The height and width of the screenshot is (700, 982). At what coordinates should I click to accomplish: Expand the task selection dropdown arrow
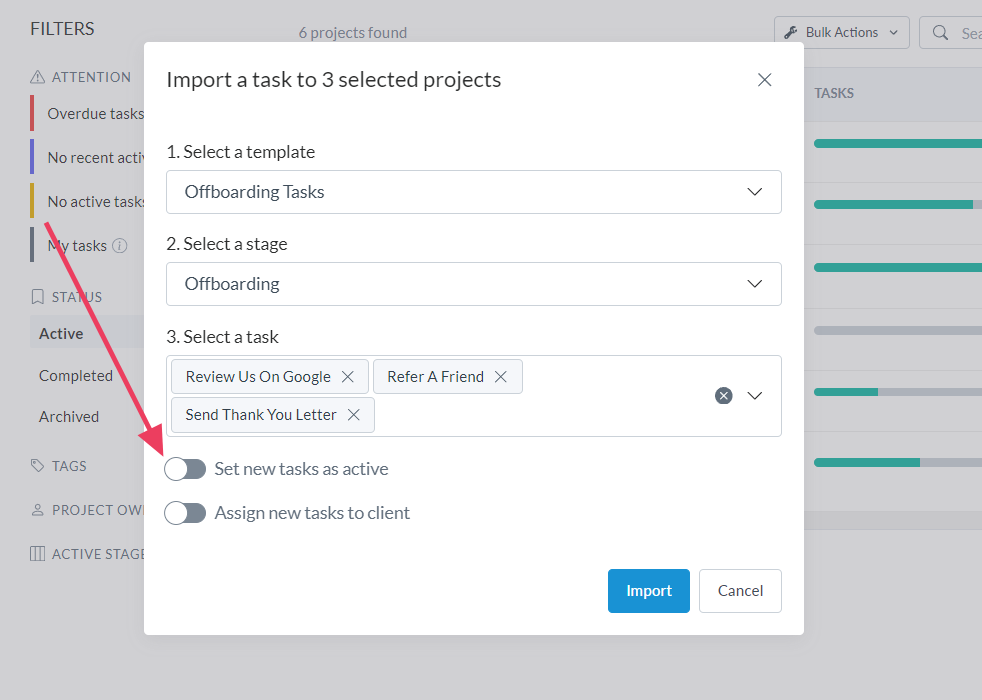(755, 396)
